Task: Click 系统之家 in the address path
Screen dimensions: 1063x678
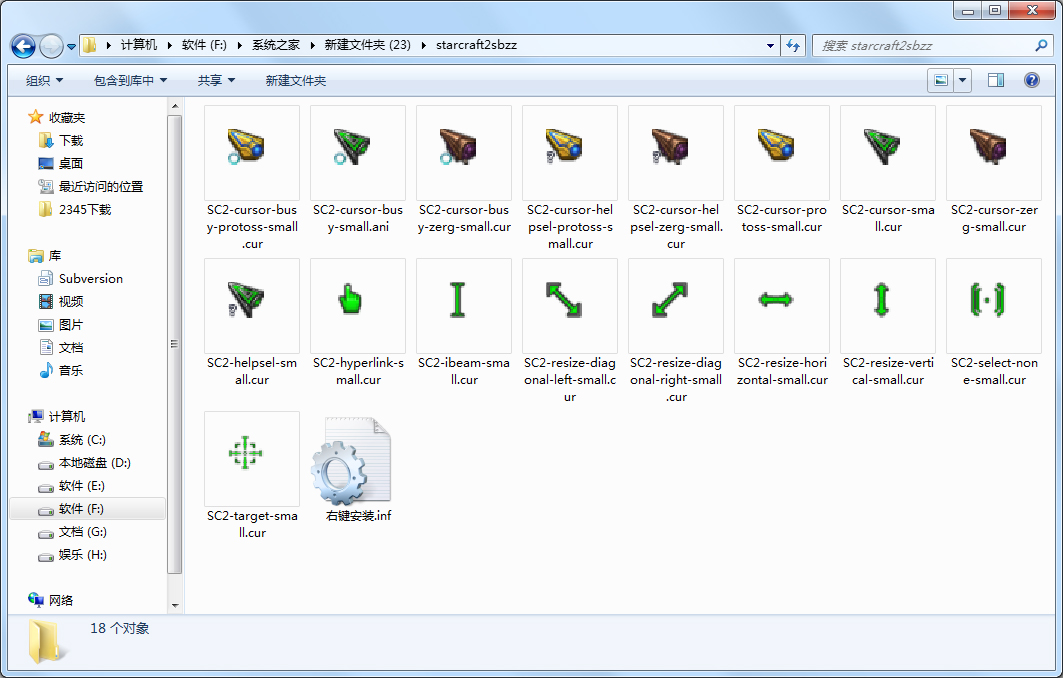Action: pos(275,45)
